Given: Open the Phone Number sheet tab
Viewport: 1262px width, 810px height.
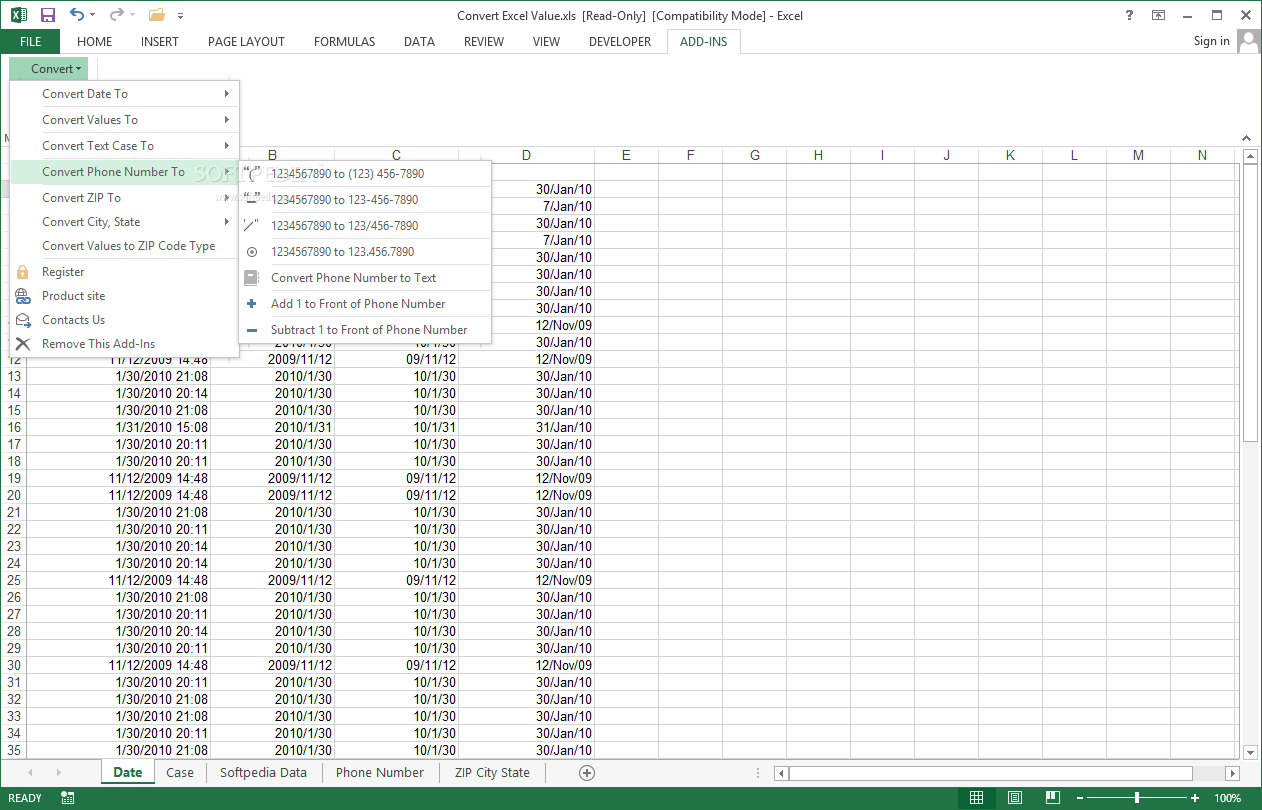Looking at the screenshot, I should pos(380,772).
